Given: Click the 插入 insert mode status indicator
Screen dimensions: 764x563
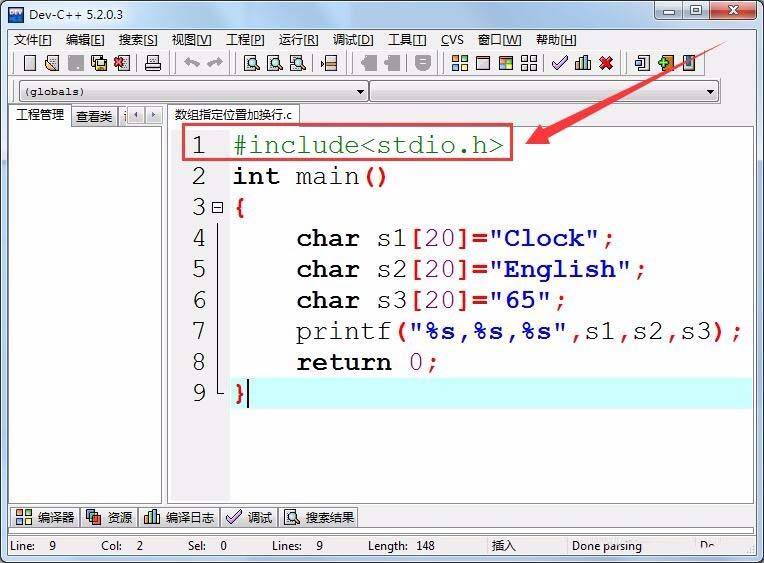Looking at the screenshot, I should [503, 545].
